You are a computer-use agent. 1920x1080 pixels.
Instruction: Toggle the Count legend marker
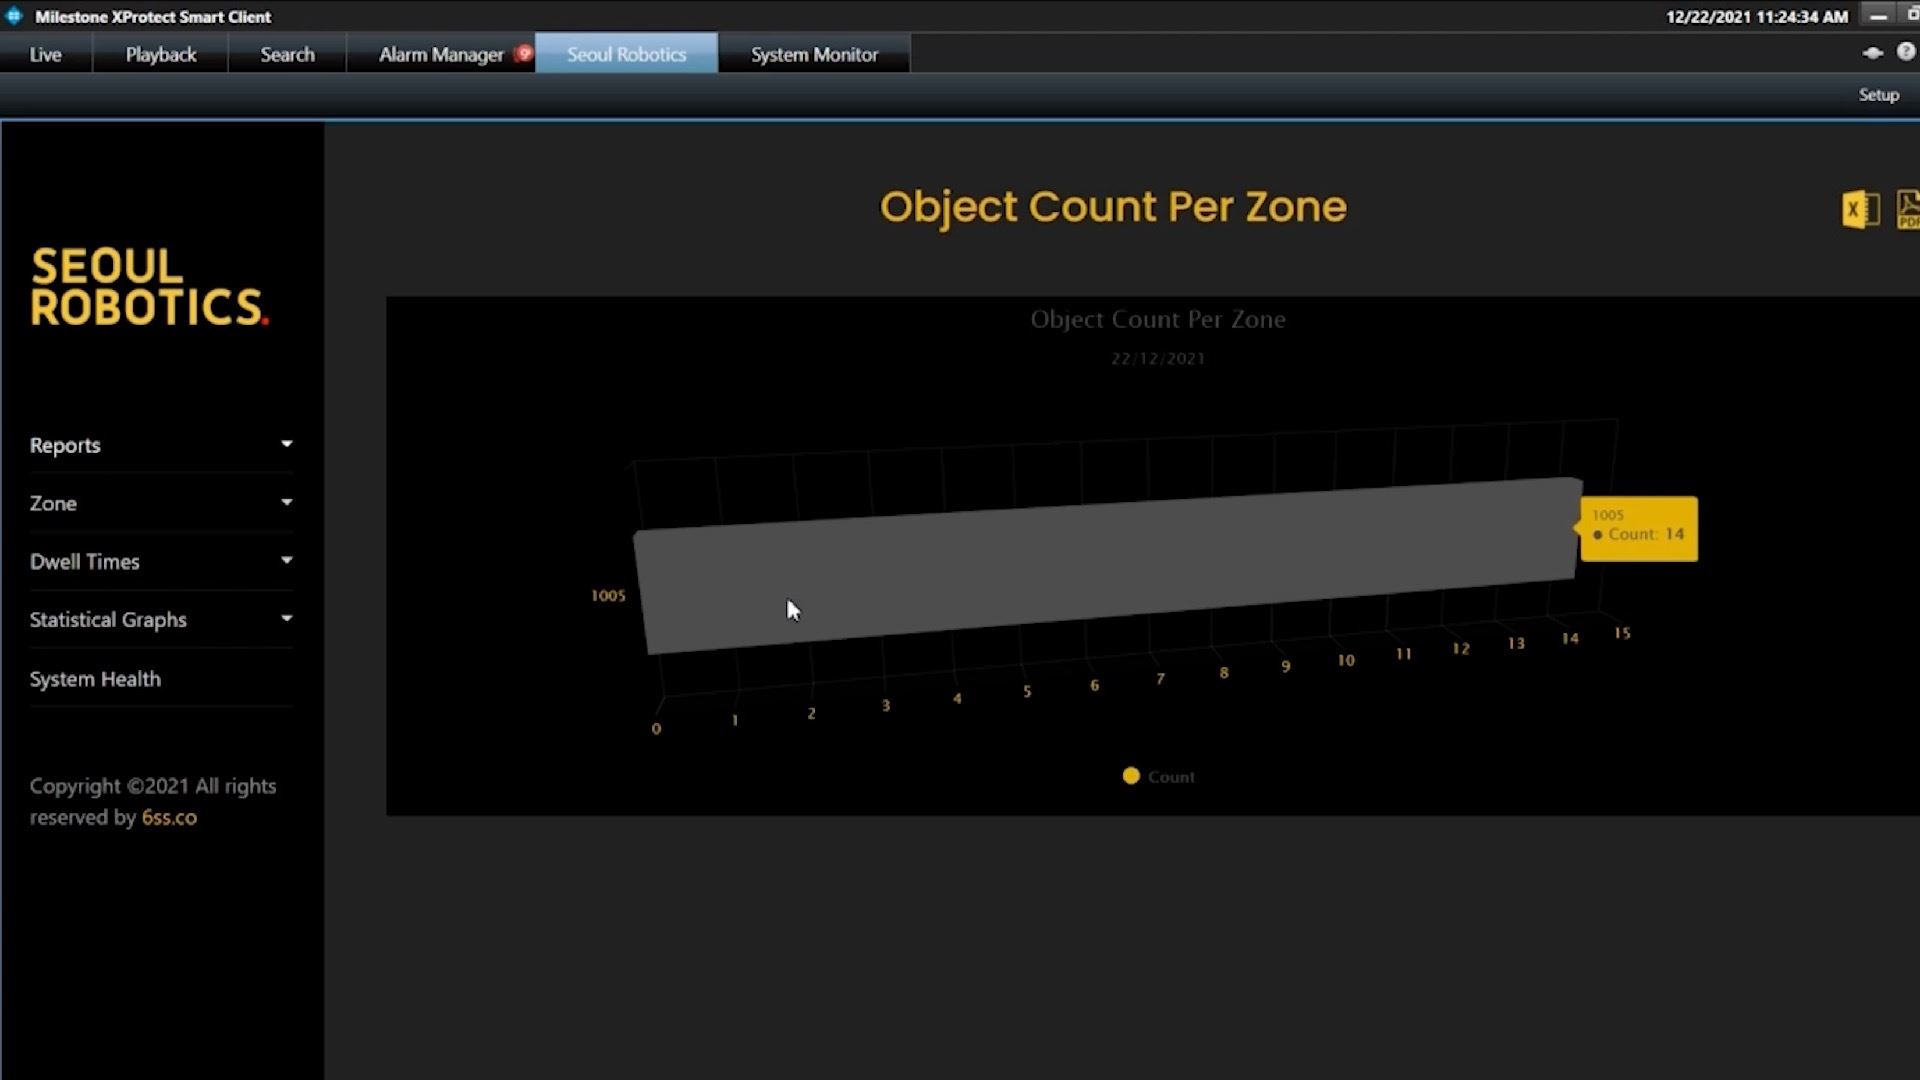click(1131, 776)
